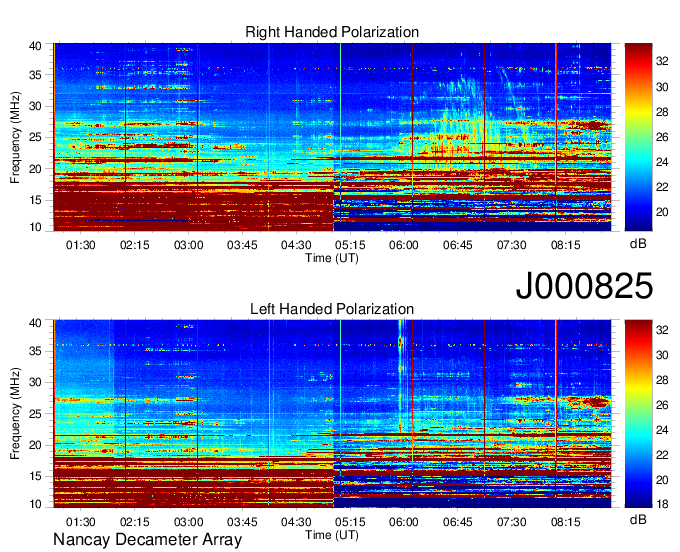
Task: Click the 01:30 tick on the lower time axis
Action: [81, 522]
